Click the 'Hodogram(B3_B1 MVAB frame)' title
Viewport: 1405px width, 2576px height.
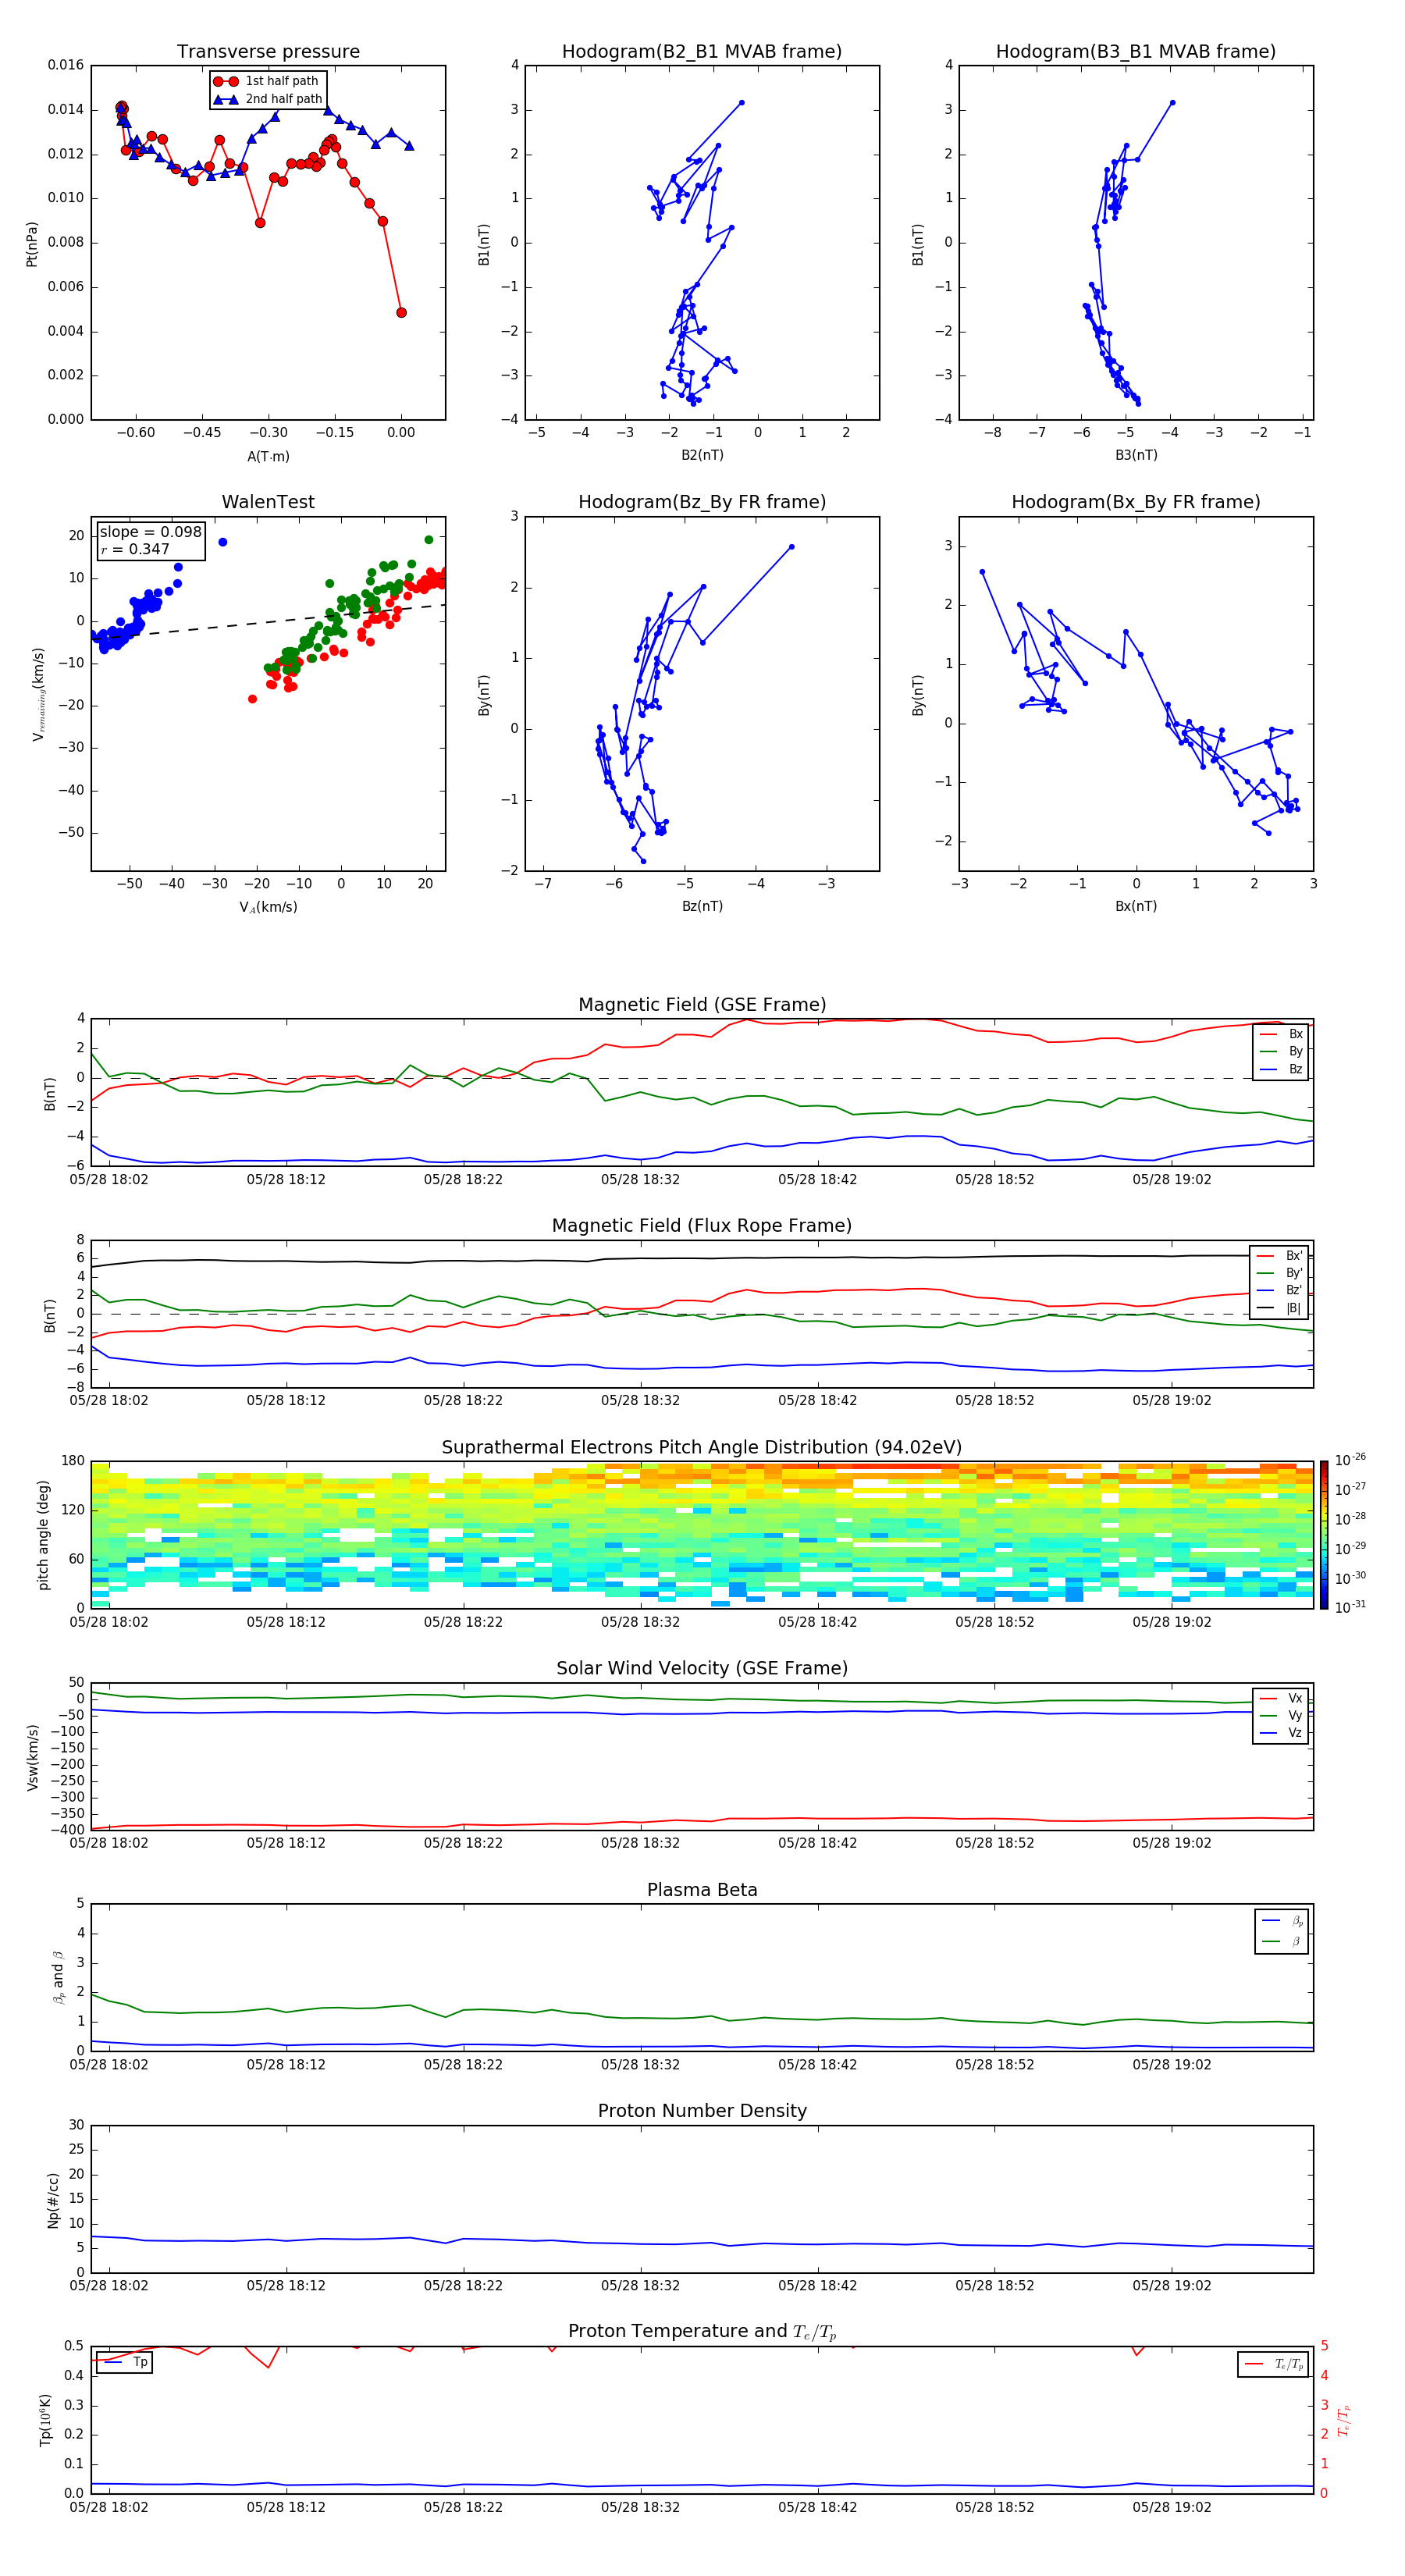(x=1135, y=51)
